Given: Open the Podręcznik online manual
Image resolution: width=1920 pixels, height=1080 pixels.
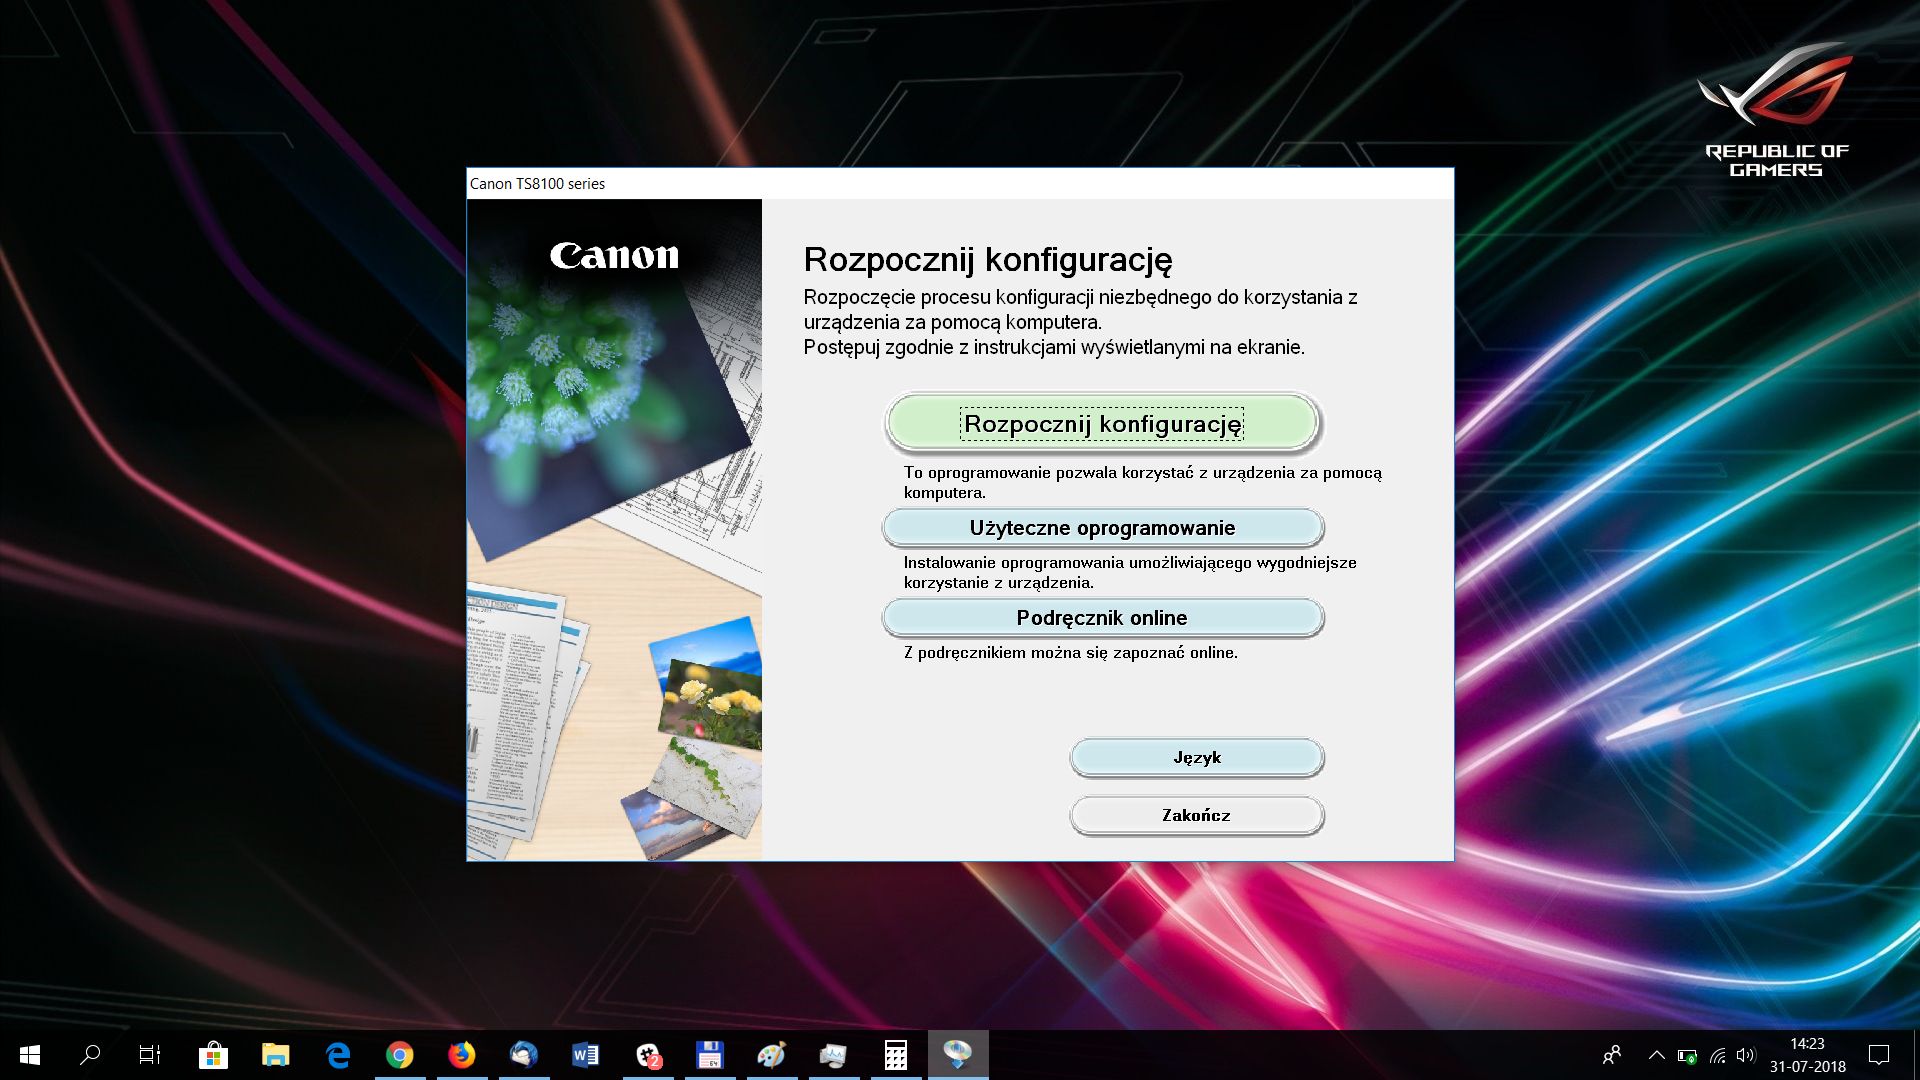Looking at the screenshot, I should point(1102,618).
